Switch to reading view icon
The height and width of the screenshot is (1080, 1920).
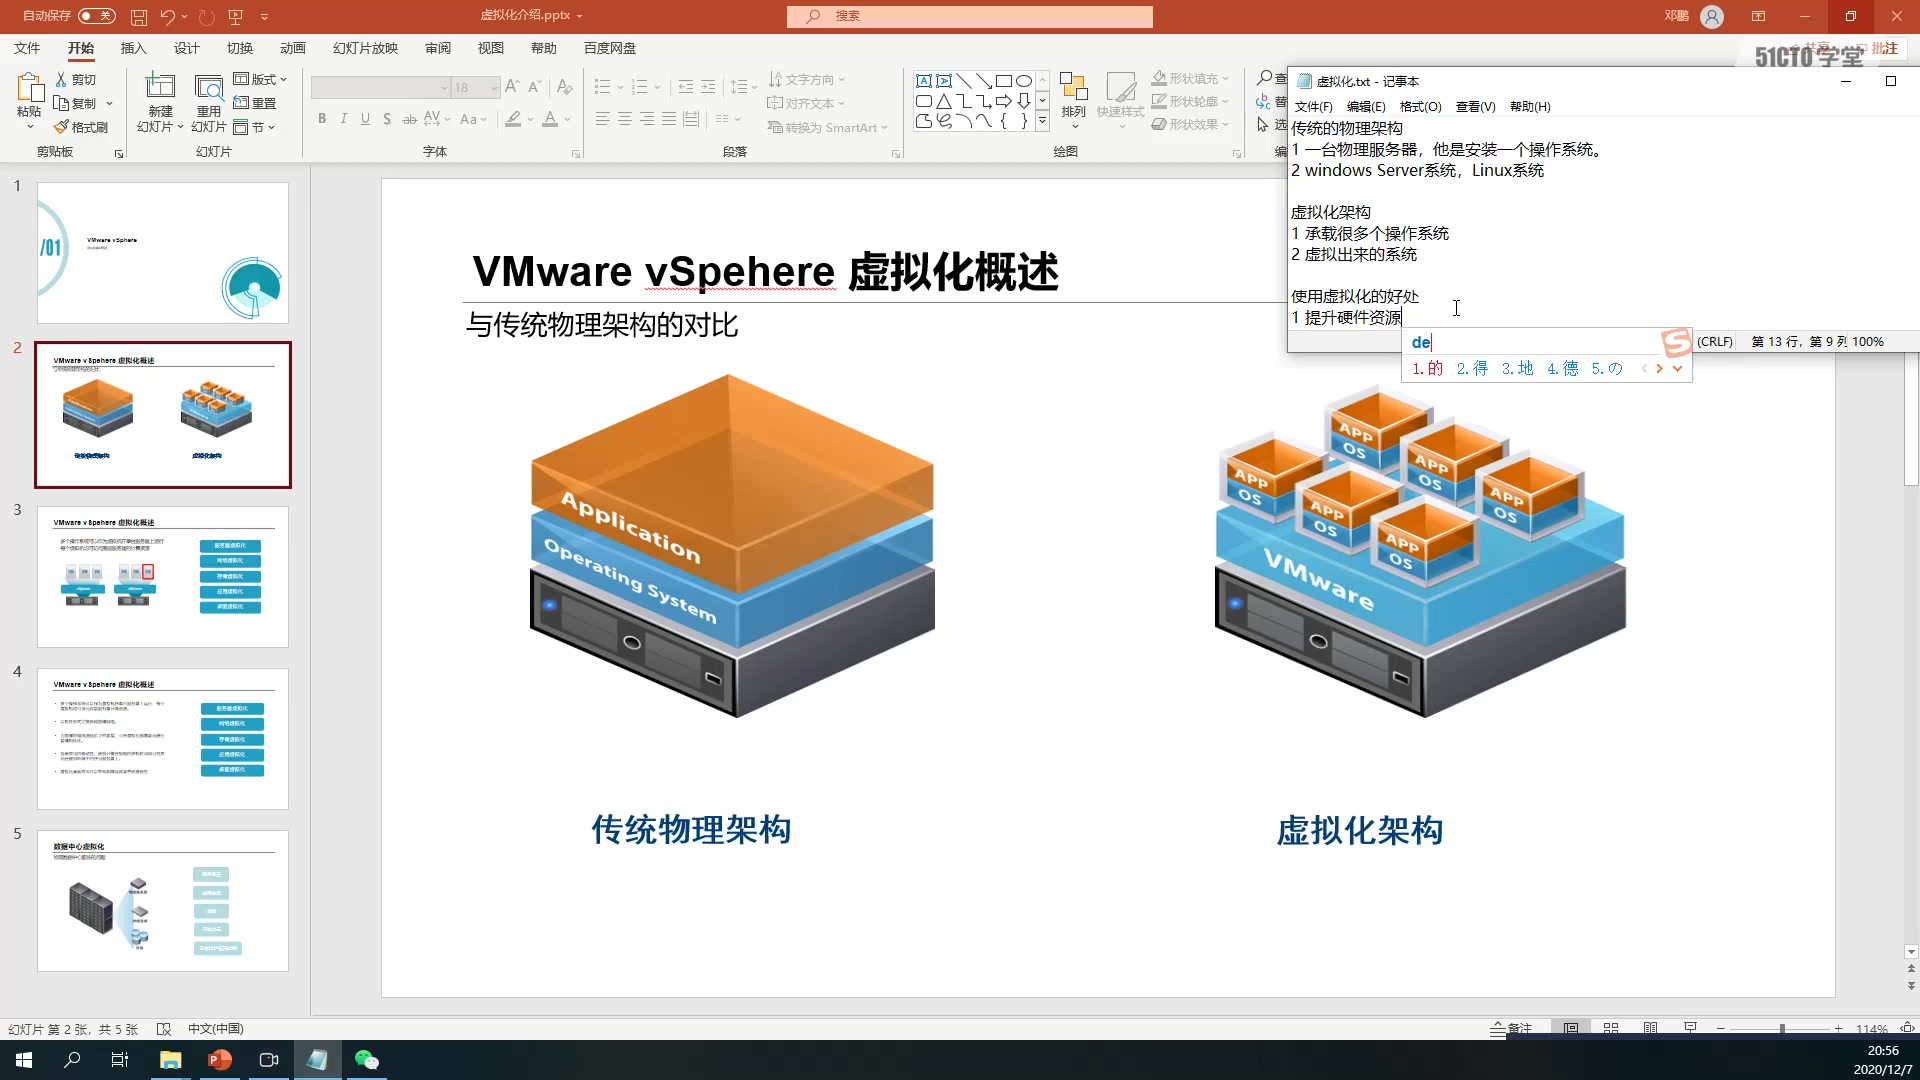[x=1650, y=1028]
